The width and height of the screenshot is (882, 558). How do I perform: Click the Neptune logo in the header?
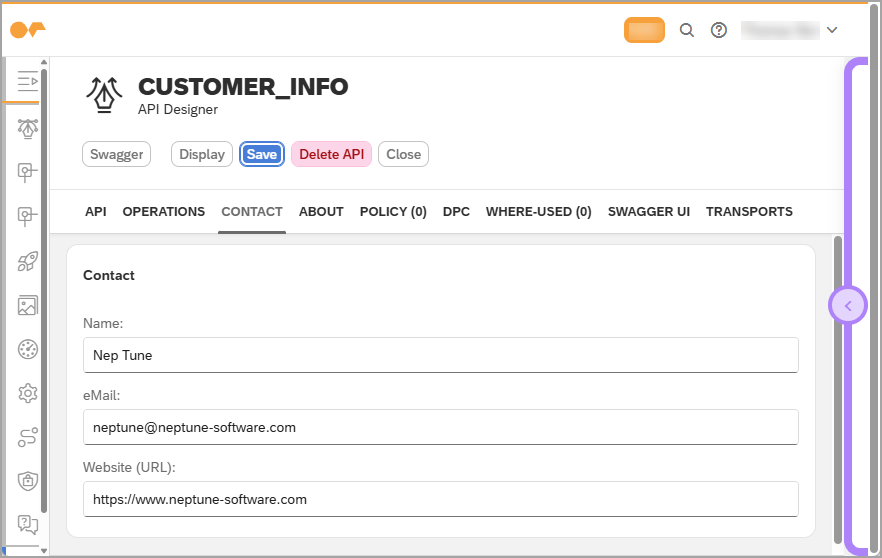[28, 30]
